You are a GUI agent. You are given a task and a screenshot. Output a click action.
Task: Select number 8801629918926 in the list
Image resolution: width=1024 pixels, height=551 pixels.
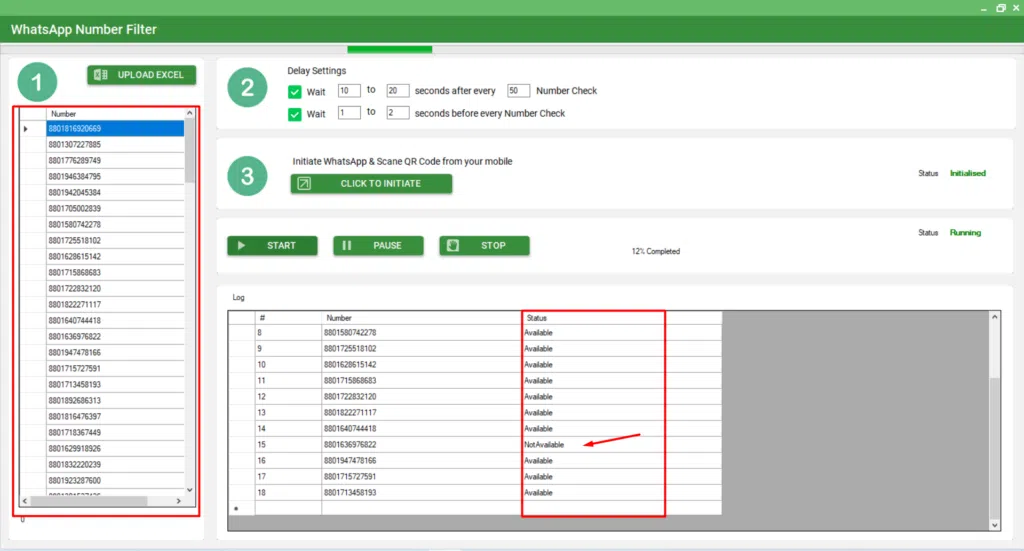coord(115,449)
